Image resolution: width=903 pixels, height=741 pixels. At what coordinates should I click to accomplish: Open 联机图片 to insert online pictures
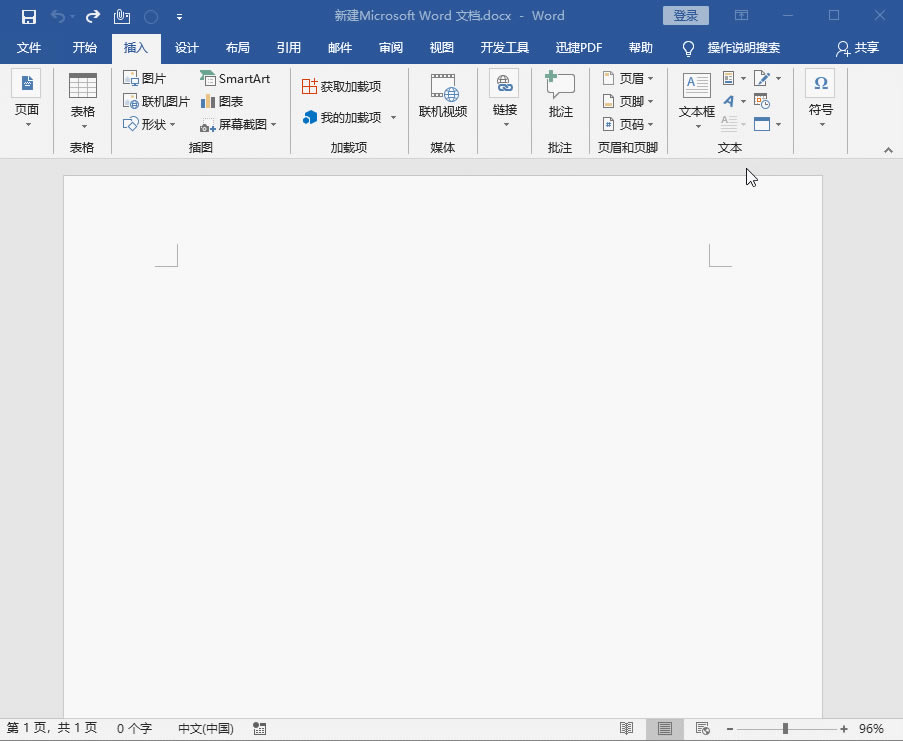coord(163,101)
